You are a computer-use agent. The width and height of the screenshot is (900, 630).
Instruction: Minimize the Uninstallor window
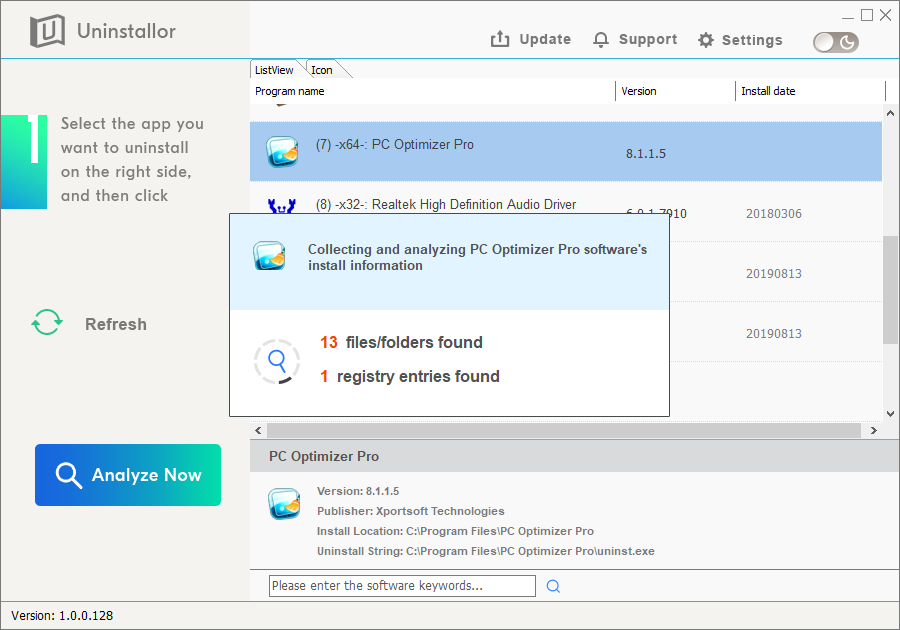point(848,16)
